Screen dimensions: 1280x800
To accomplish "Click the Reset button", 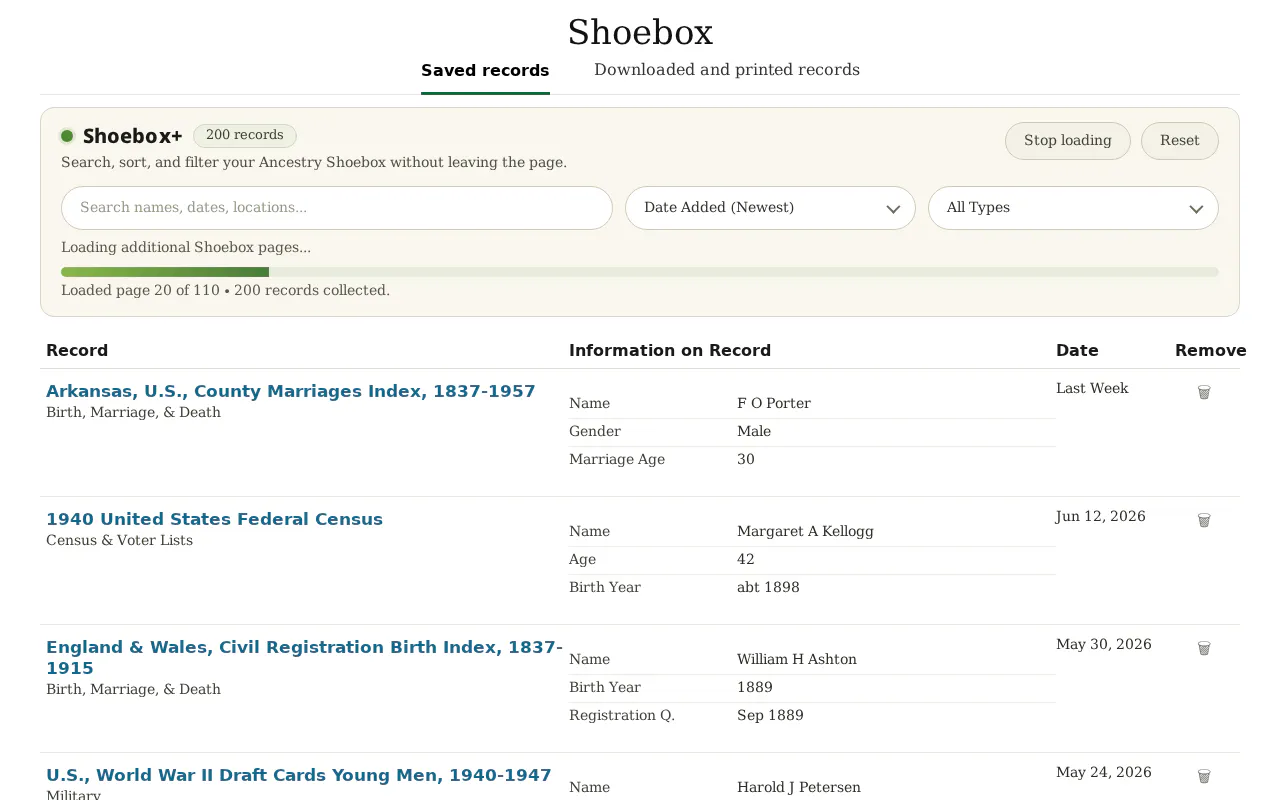I will tap(1180, 141).
